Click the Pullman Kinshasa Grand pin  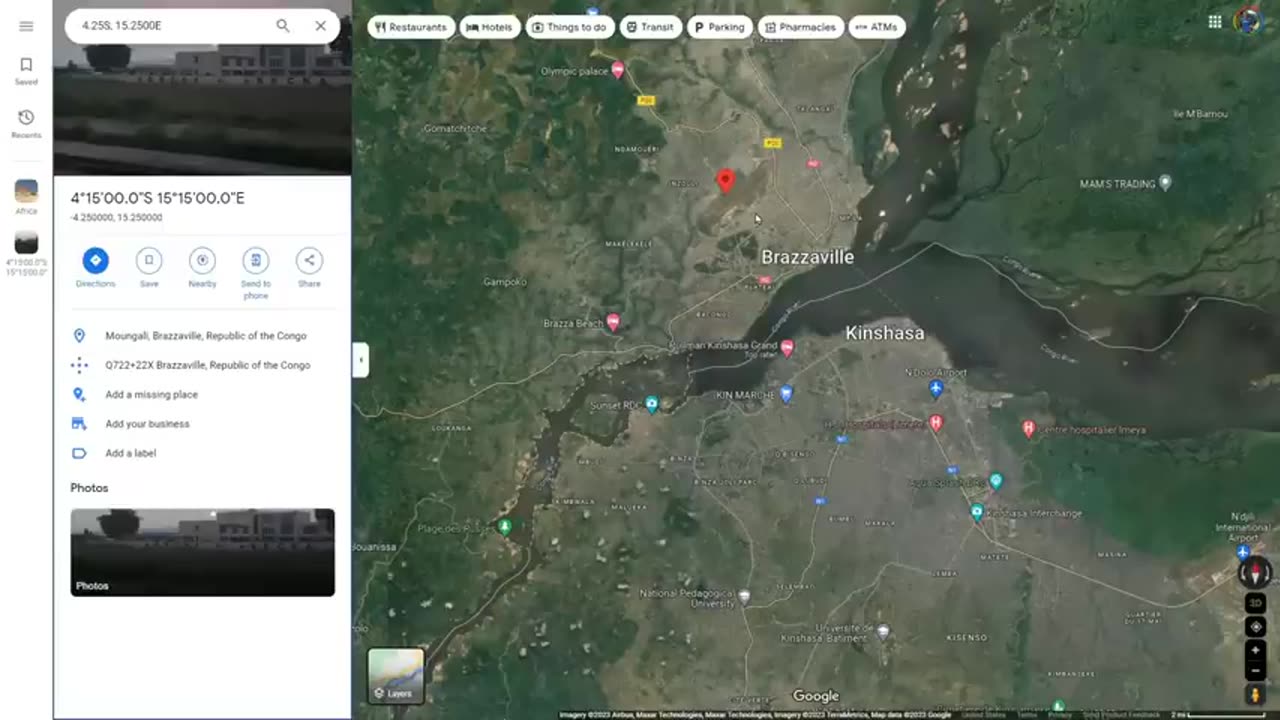click(787, 347)
